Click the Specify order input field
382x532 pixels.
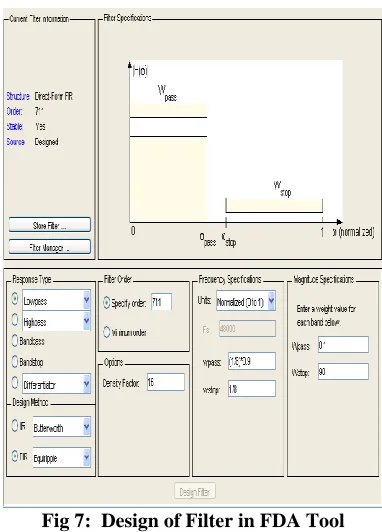coord(161,302)
